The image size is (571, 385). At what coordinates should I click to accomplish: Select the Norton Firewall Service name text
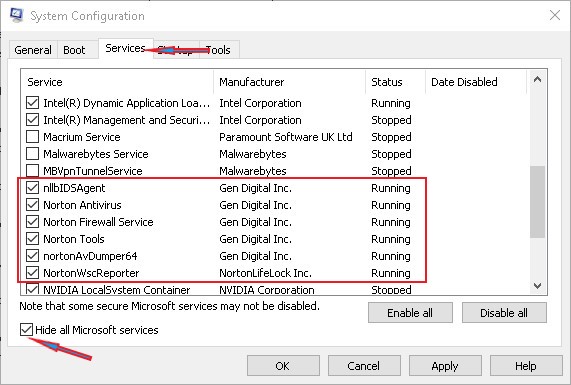tap(98, 222)
